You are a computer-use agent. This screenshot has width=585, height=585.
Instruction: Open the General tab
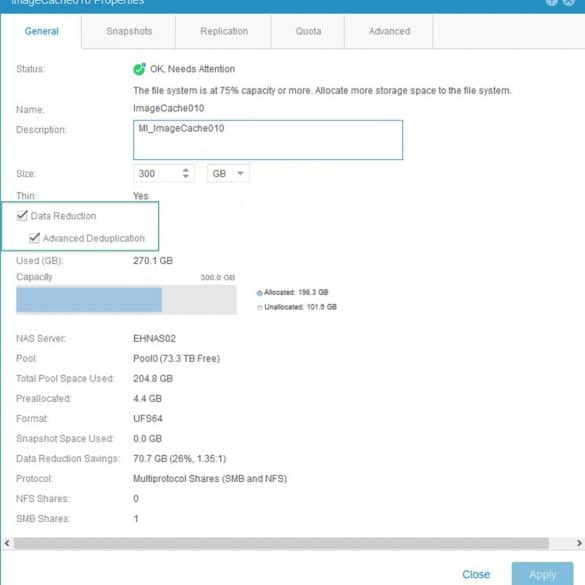(41, 31)
